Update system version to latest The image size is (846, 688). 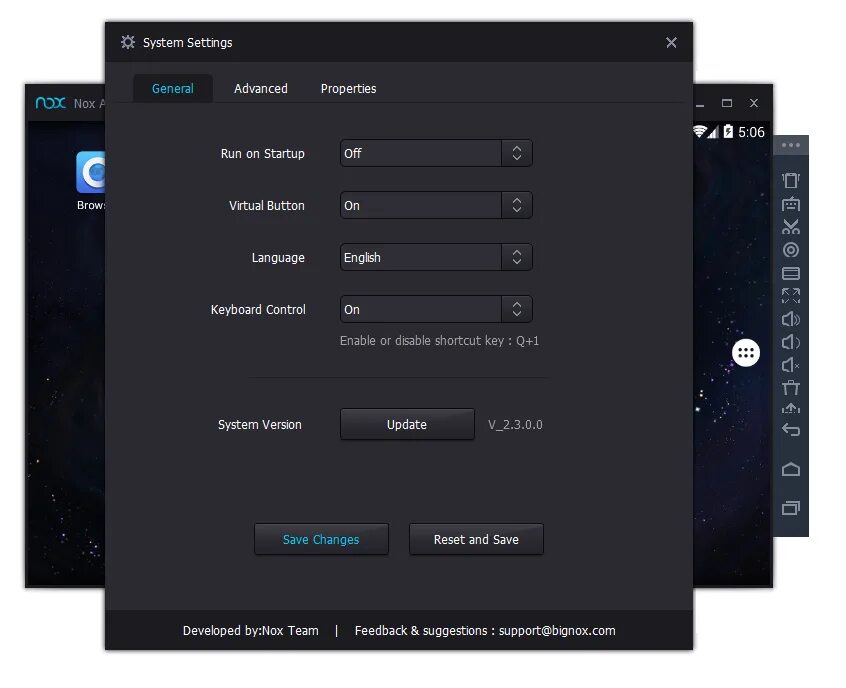406,424
